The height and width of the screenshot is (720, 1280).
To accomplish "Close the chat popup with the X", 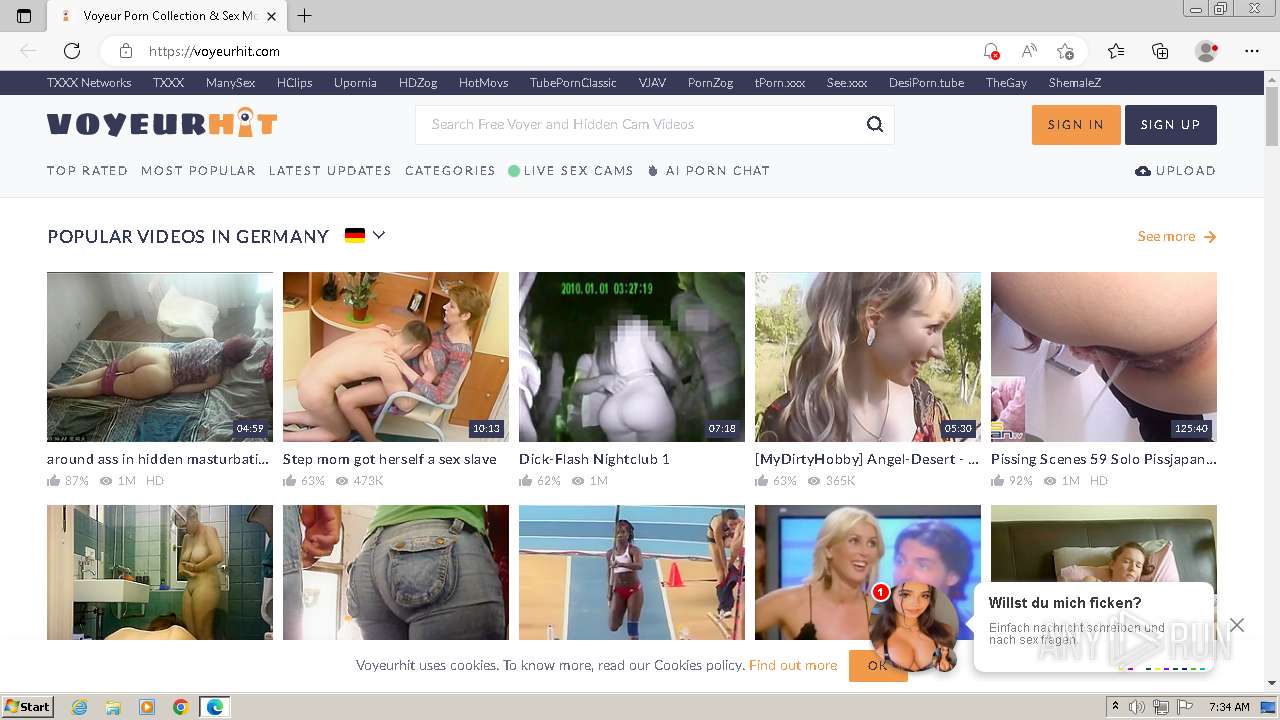I will click(1237, 625).
